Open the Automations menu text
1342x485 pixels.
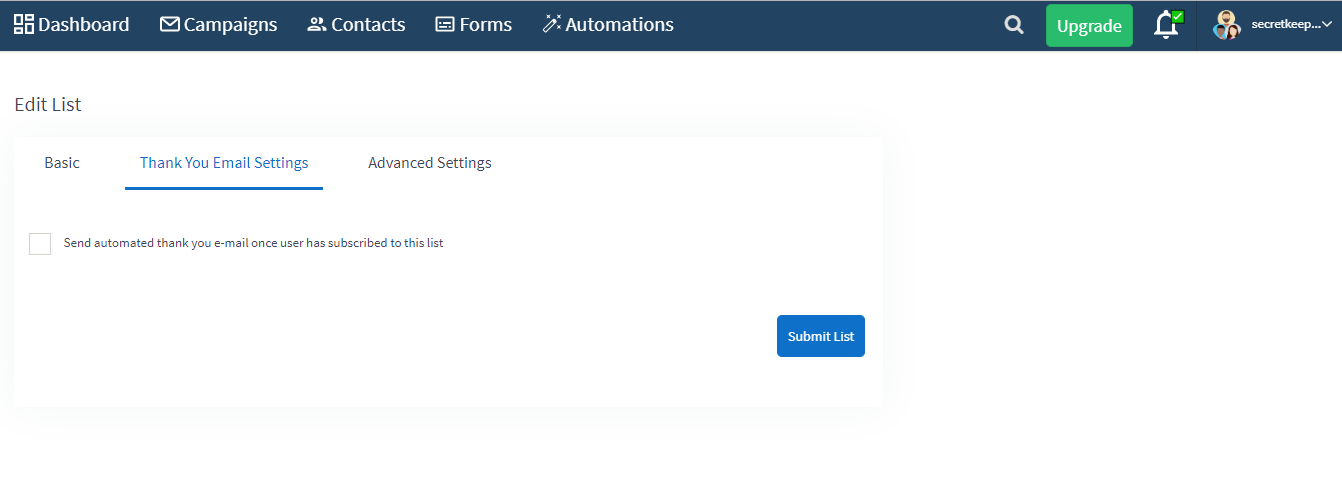(x=619, y=24)
